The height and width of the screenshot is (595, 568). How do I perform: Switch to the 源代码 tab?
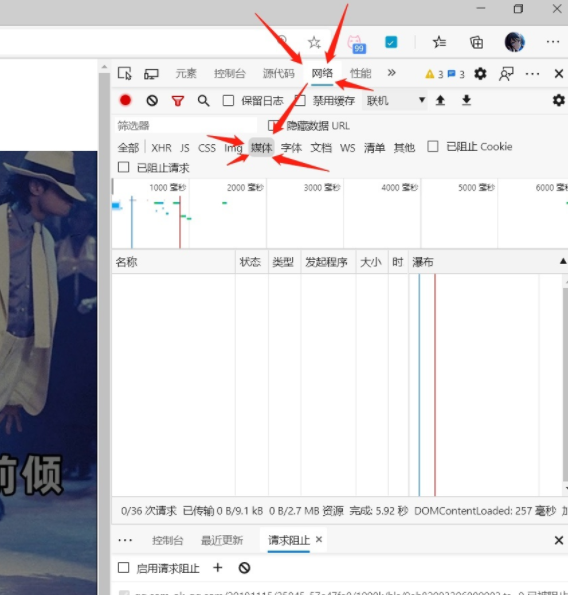278,73
